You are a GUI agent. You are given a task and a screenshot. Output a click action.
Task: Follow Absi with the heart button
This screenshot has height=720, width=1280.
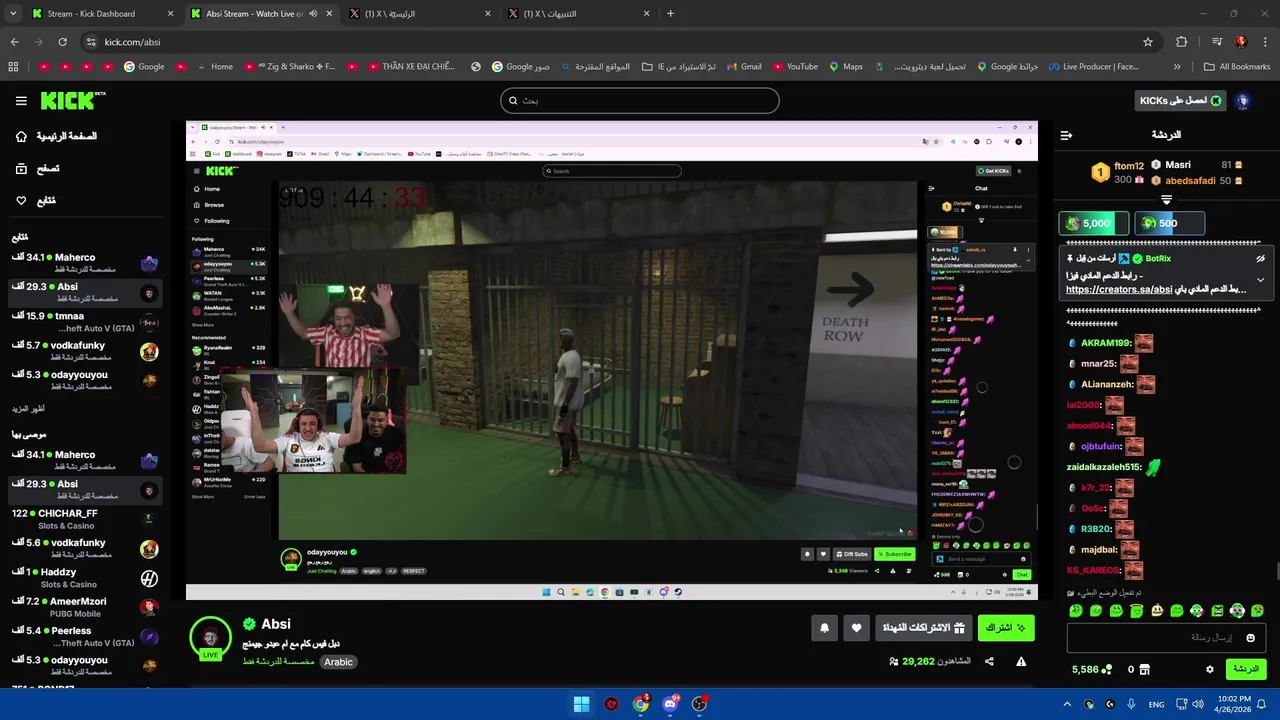856,628
